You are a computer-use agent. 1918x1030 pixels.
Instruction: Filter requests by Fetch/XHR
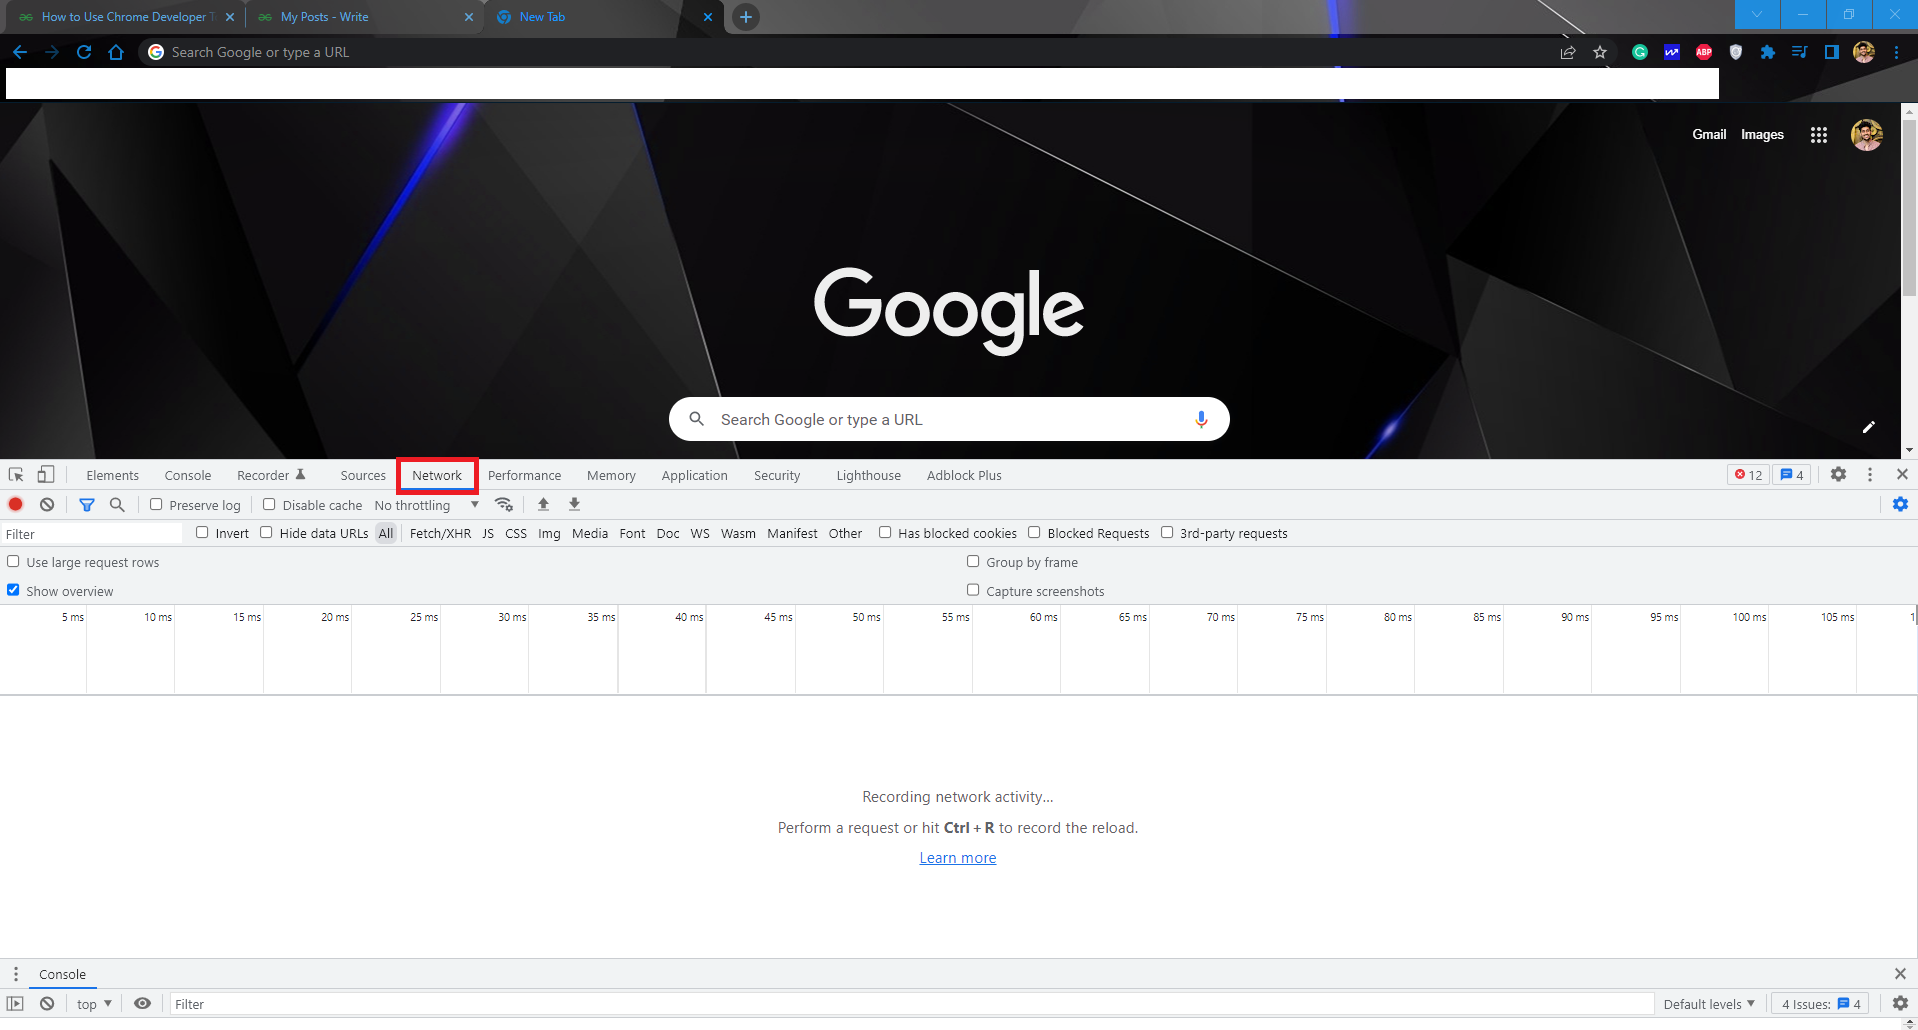pyautogui.click(x=440, y=534)
